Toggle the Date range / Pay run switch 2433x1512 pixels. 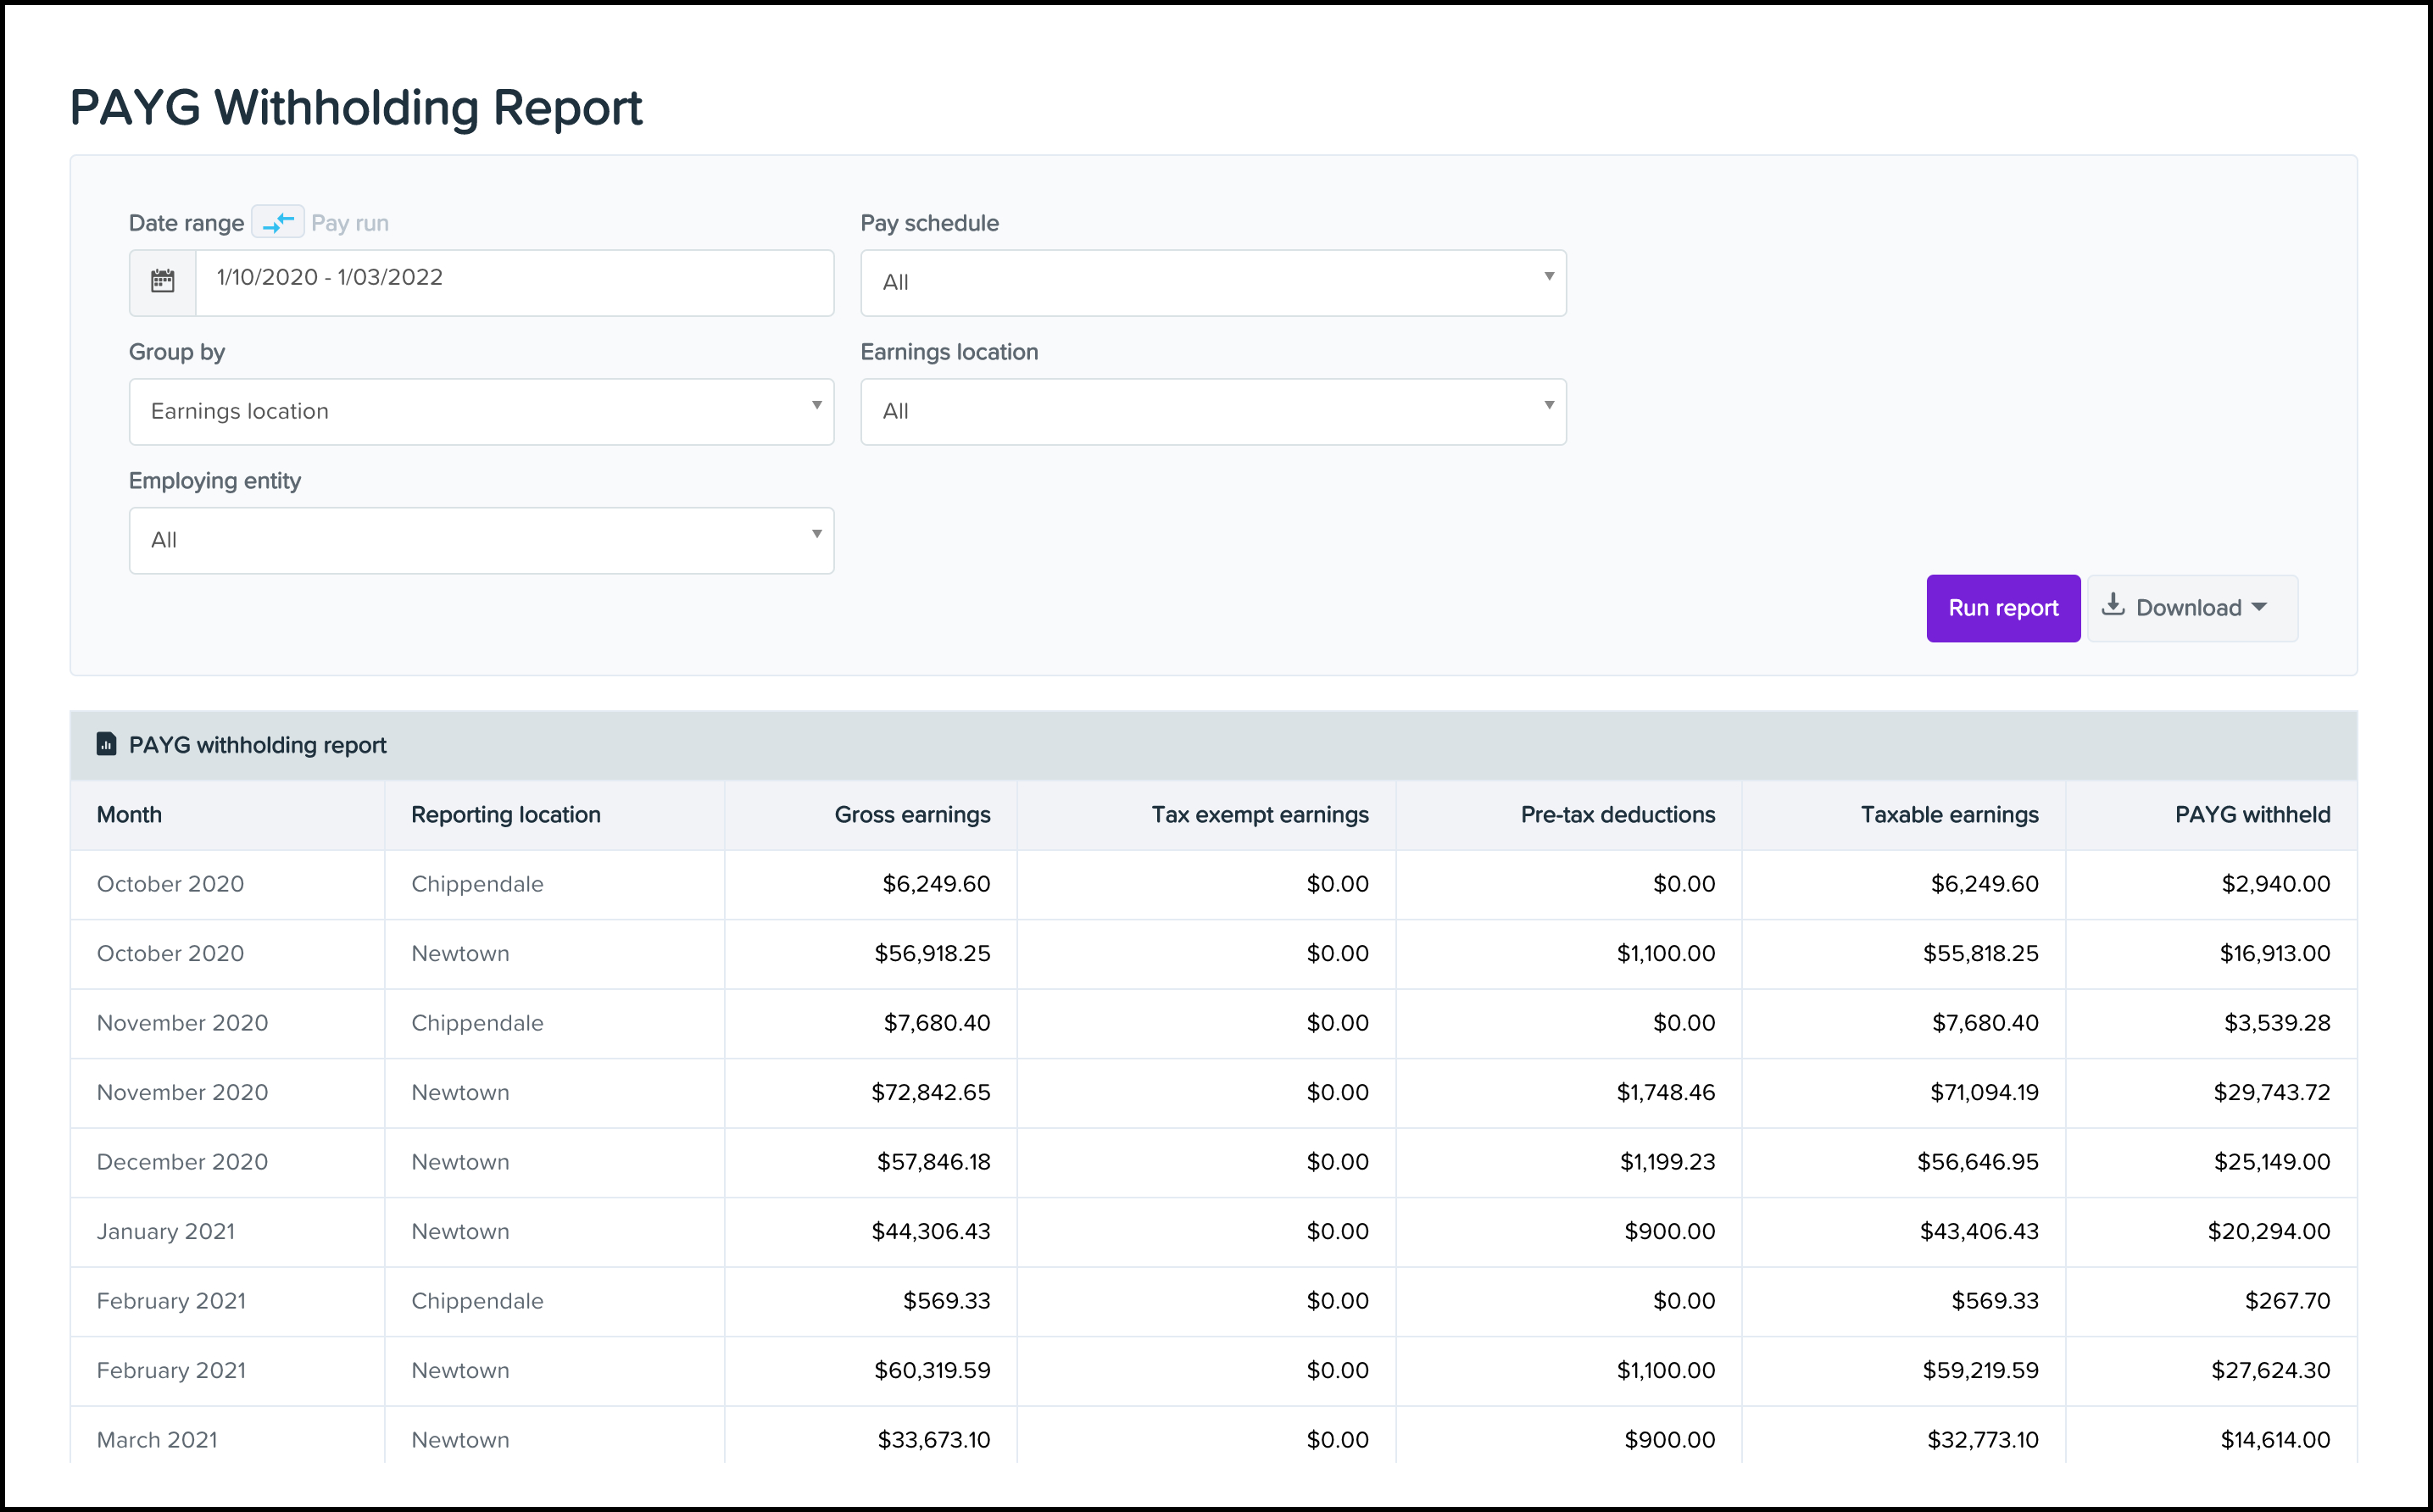tap(278, 222)
